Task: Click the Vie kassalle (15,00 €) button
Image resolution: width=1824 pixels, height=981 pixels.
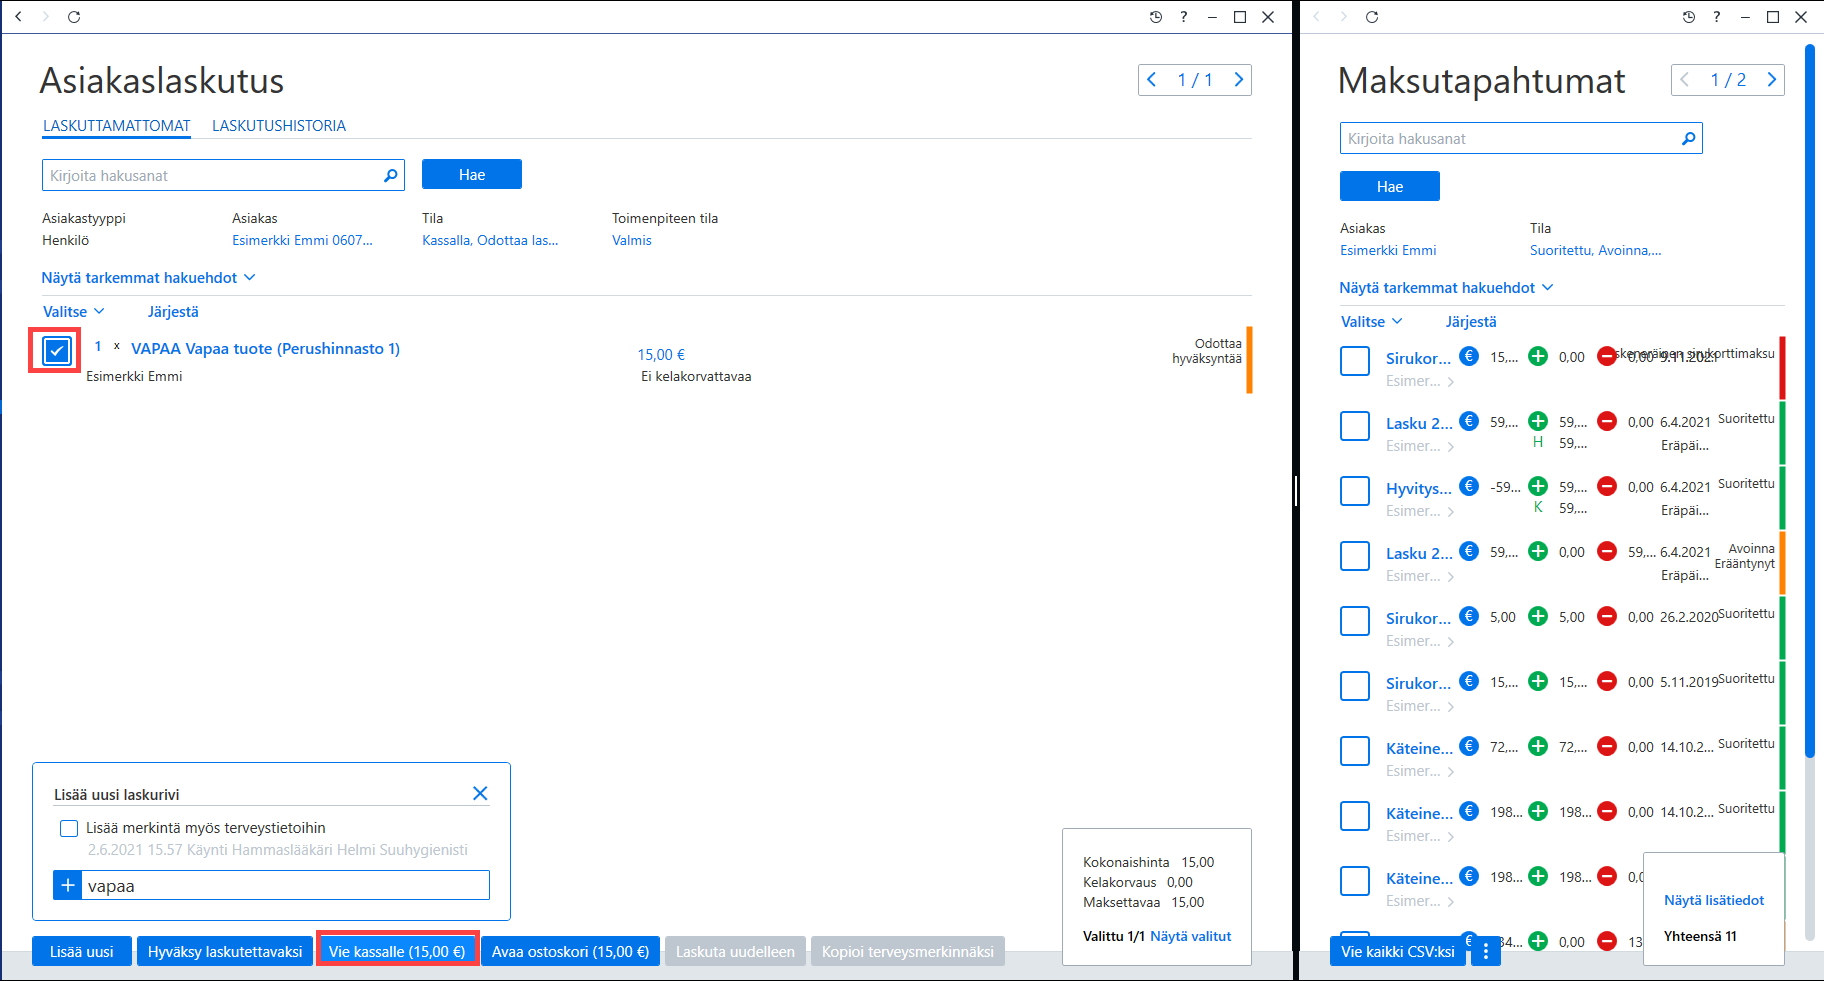Action: click(x=397, y=951)
